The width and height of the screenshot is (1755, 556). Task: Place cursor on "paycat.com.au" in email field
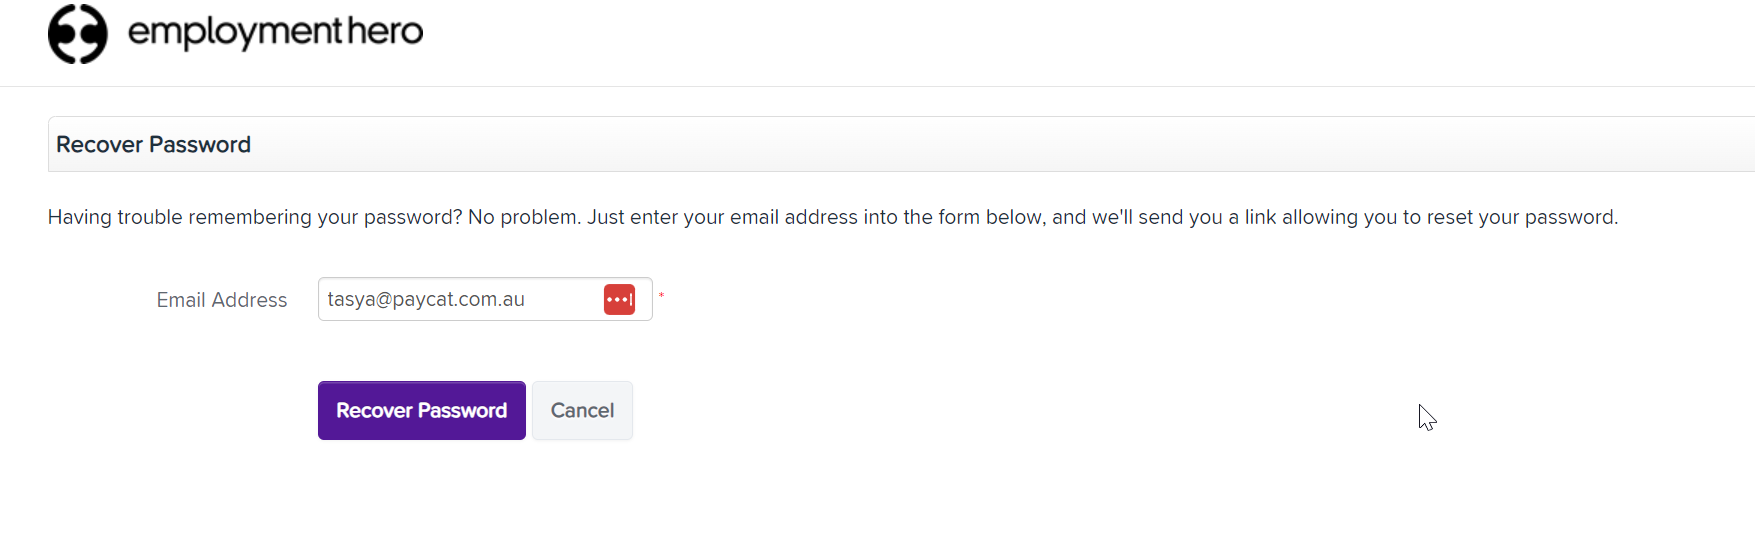[458, 299]
